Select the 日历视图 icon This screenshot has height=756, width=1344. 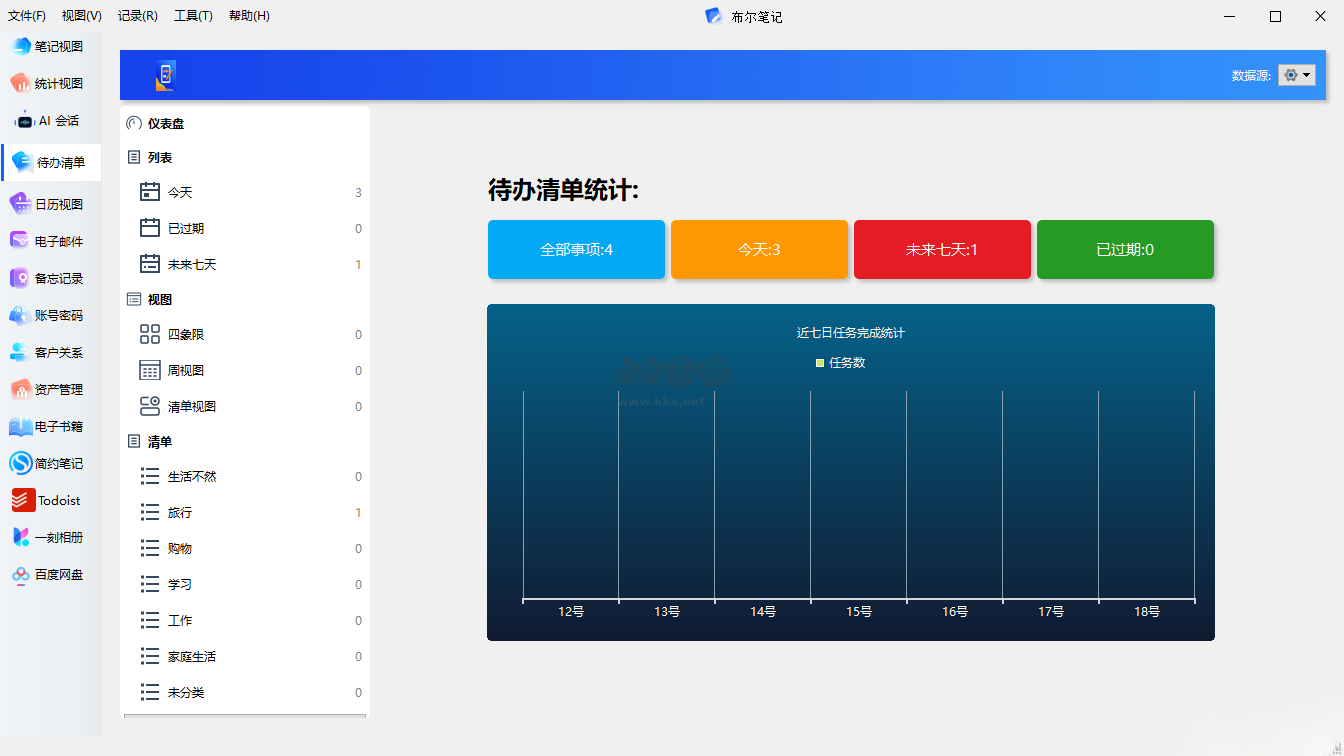point(21,204)
